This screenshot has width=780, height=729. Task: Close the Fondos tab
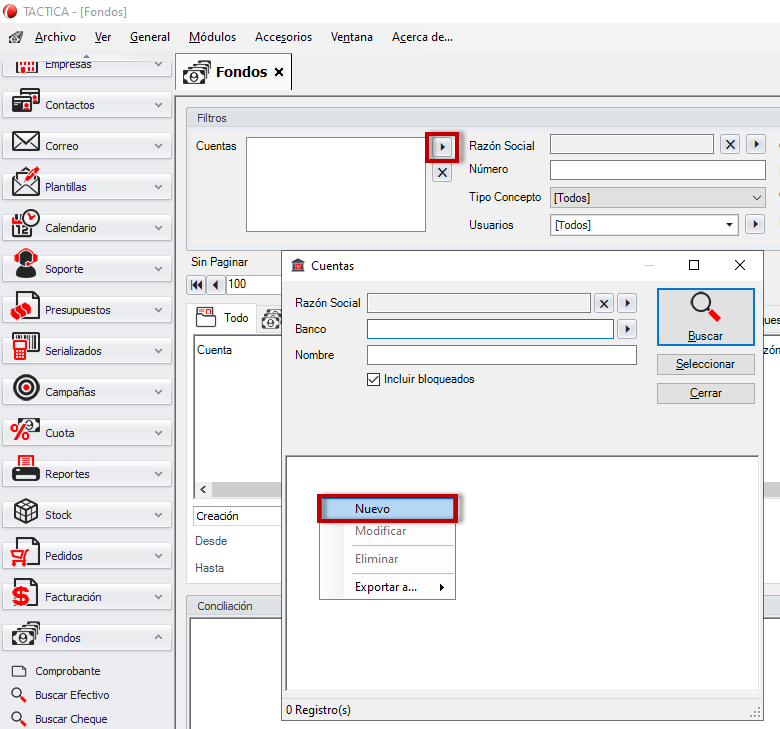(x=279, y=72)
